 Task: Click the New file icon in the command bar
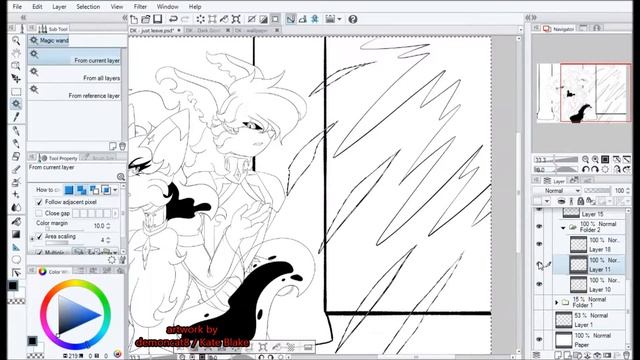pyautogui.click(x=134, y=19)
